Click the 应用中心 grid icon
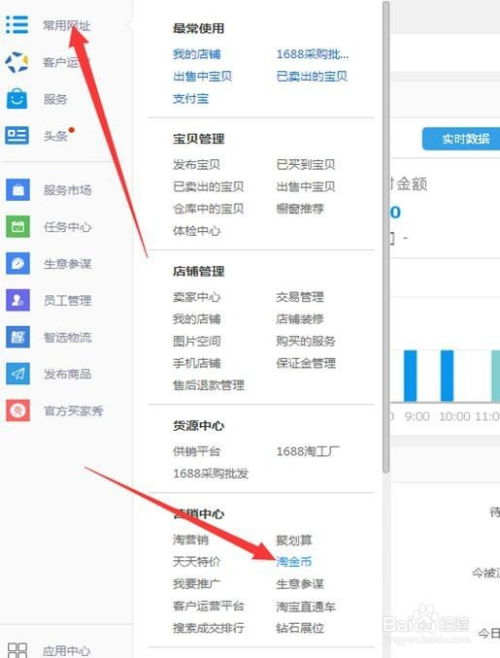 pyautogui.click(x=17, y=650)
